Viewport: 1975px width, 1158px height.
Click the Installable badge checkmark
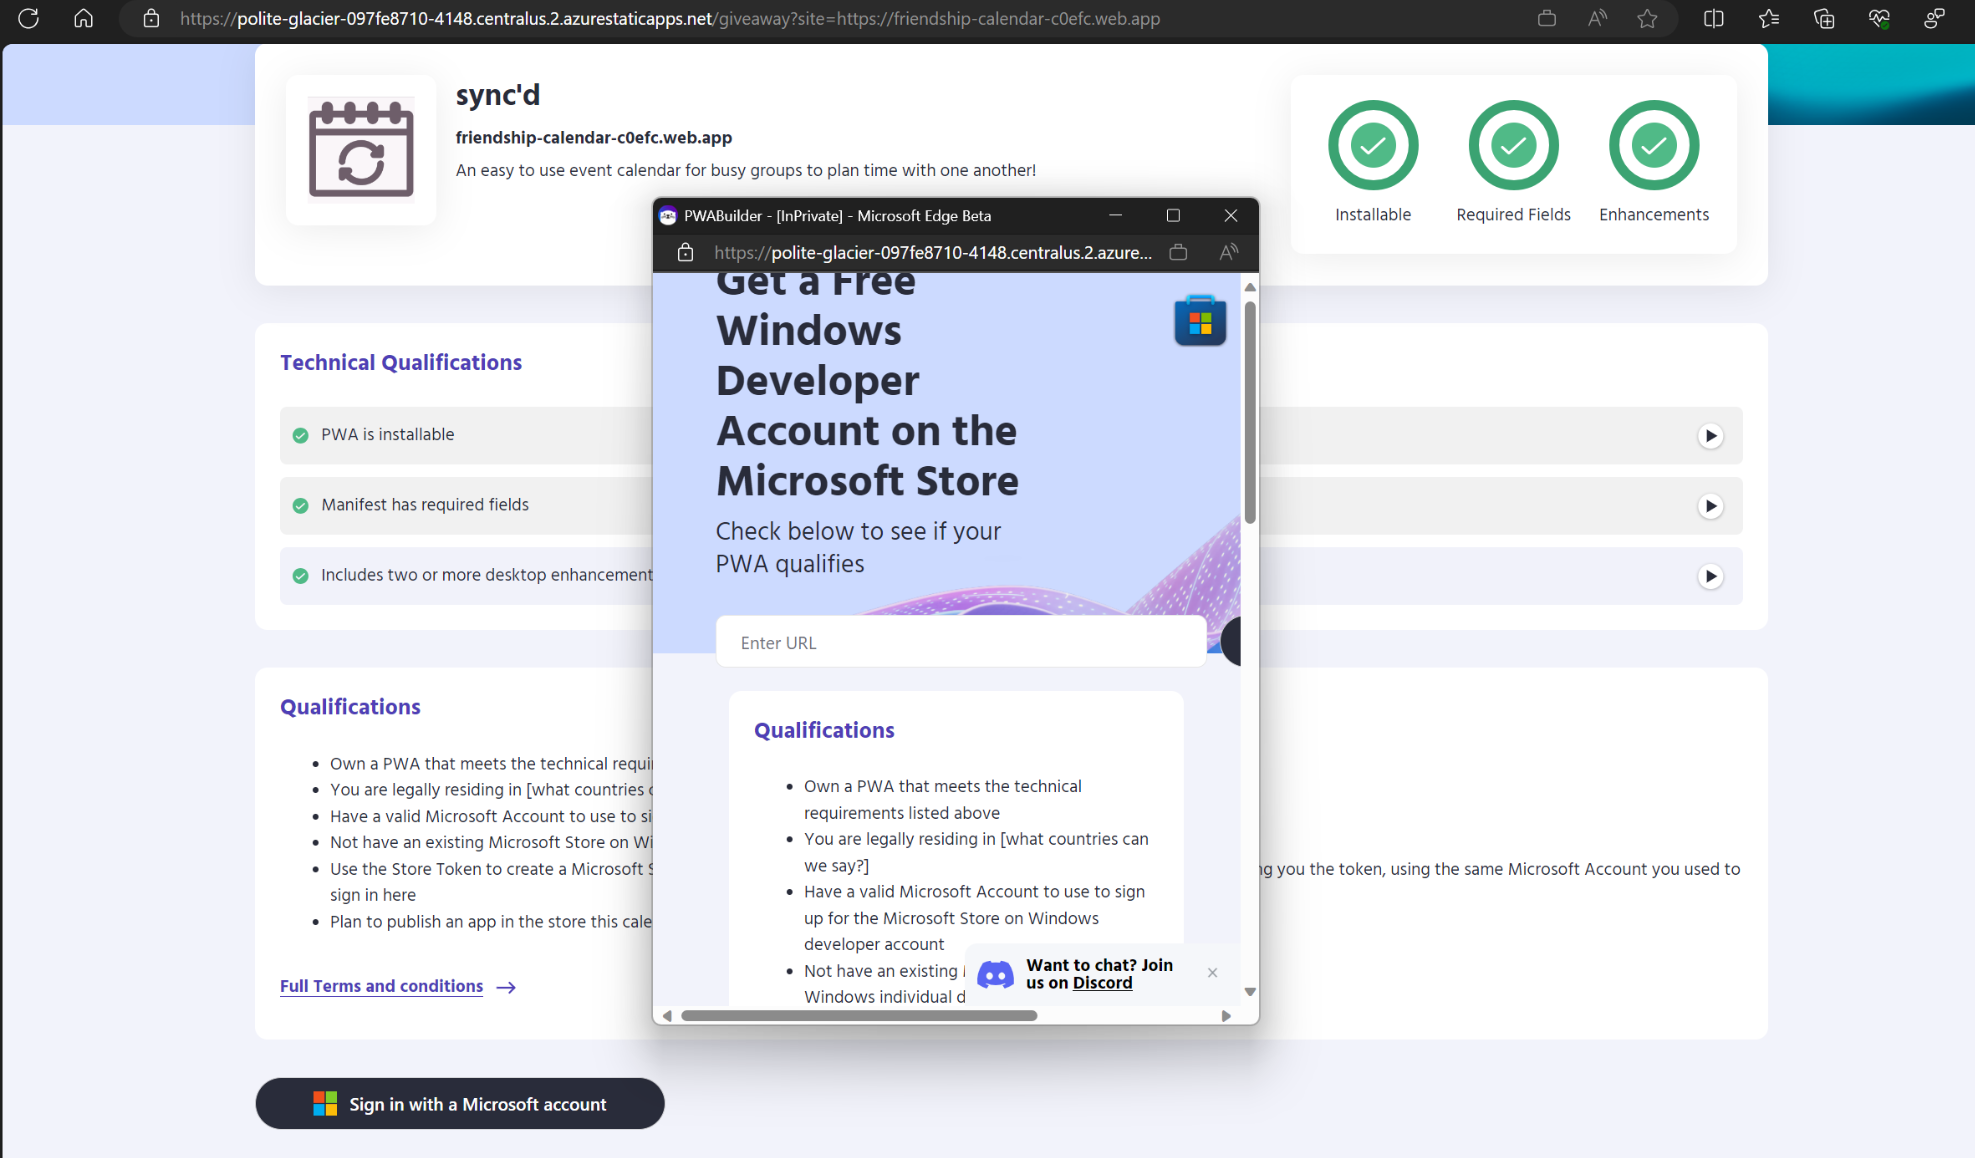pyautogui.click(x=1373, y=145)
